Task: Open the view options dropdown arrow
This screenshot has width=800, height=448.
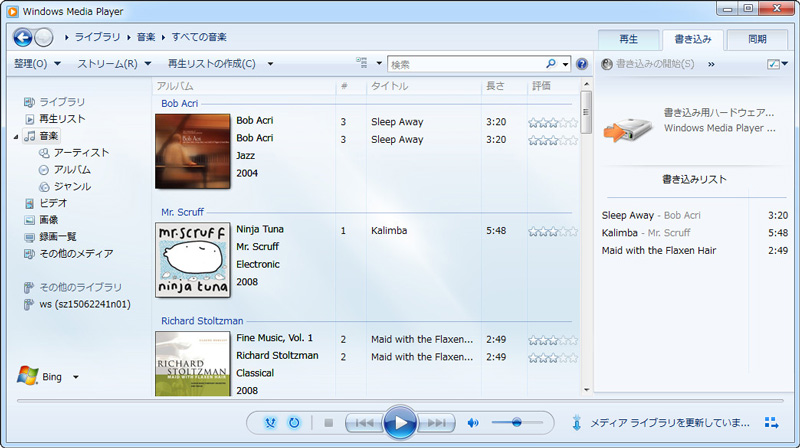Action: coord(379,64)
